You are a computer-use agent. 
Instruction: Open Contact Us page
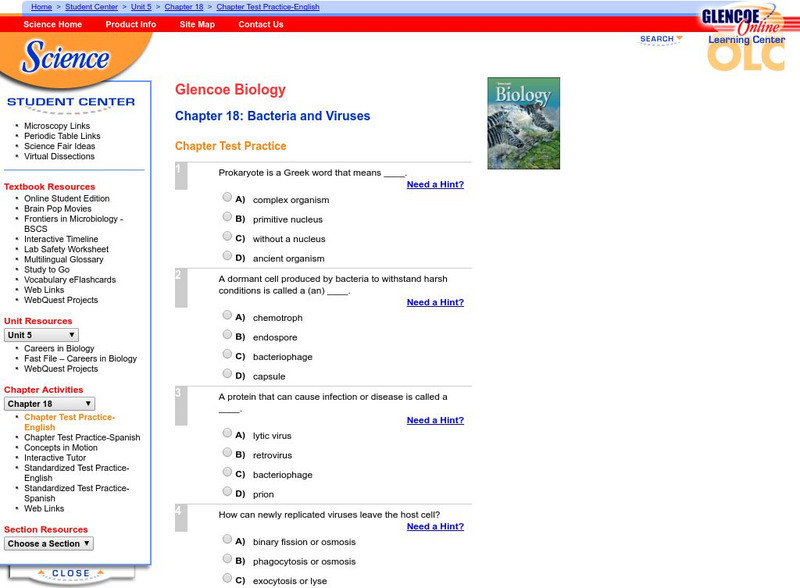pyautogui.click(x=261, y=24)
